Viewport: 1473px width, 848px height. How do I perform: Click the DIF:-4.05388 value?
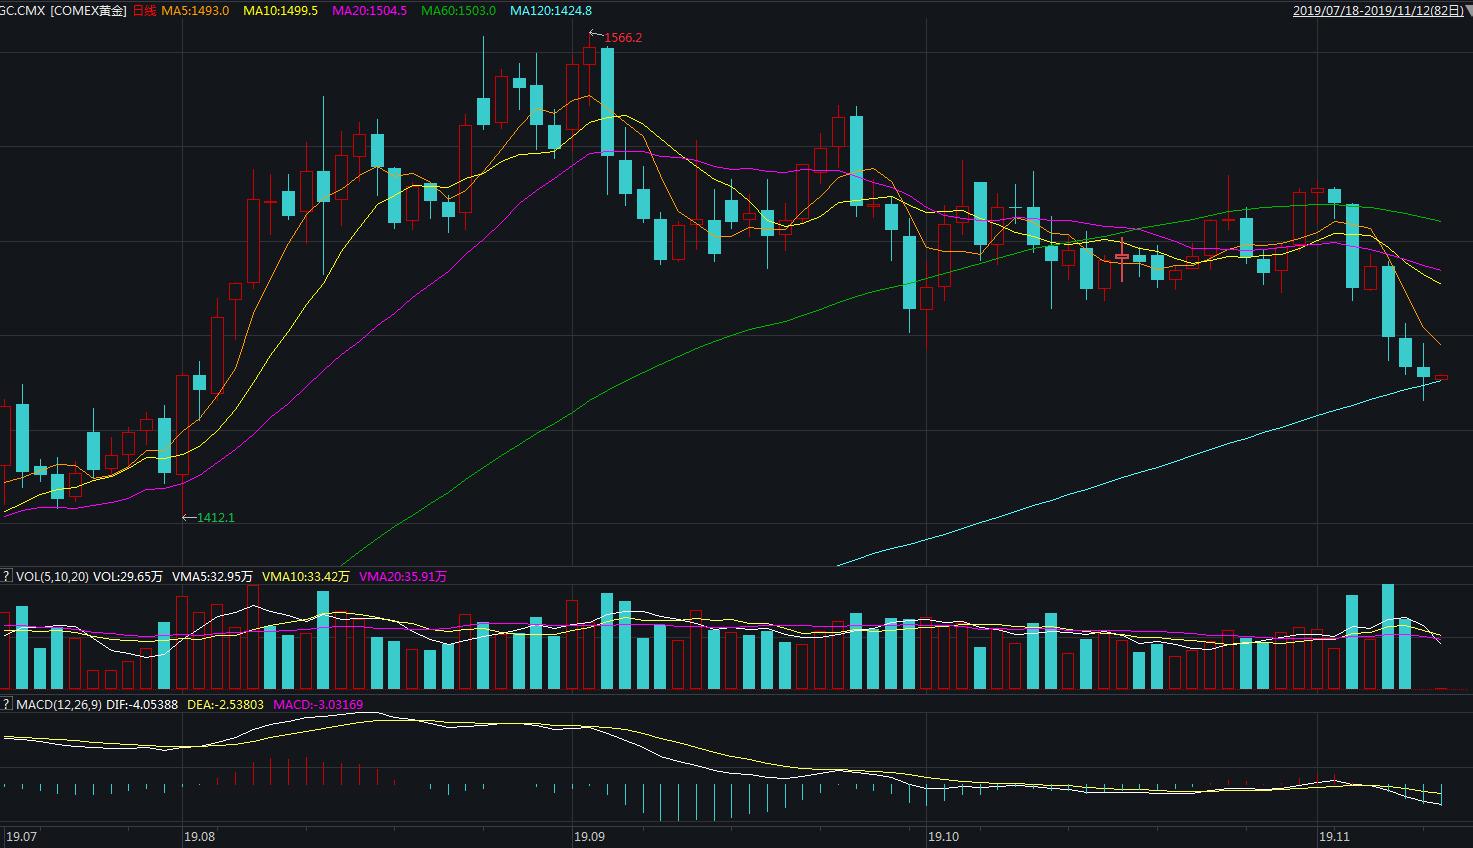pos(142,704)
